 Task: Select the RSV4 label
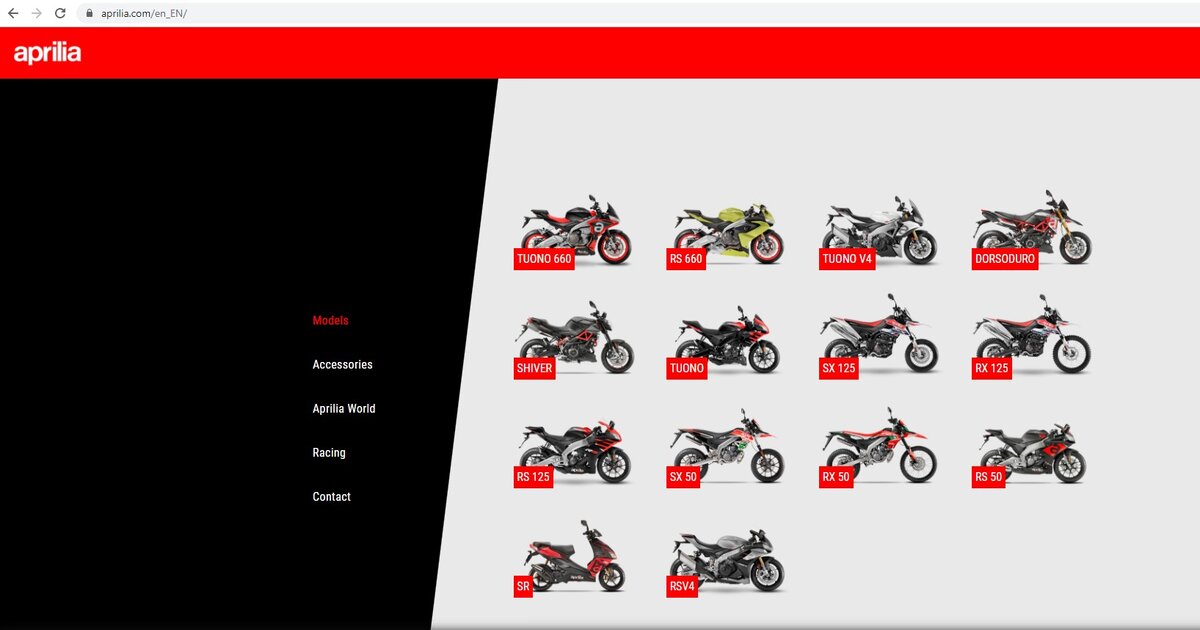tap(682, 586)
